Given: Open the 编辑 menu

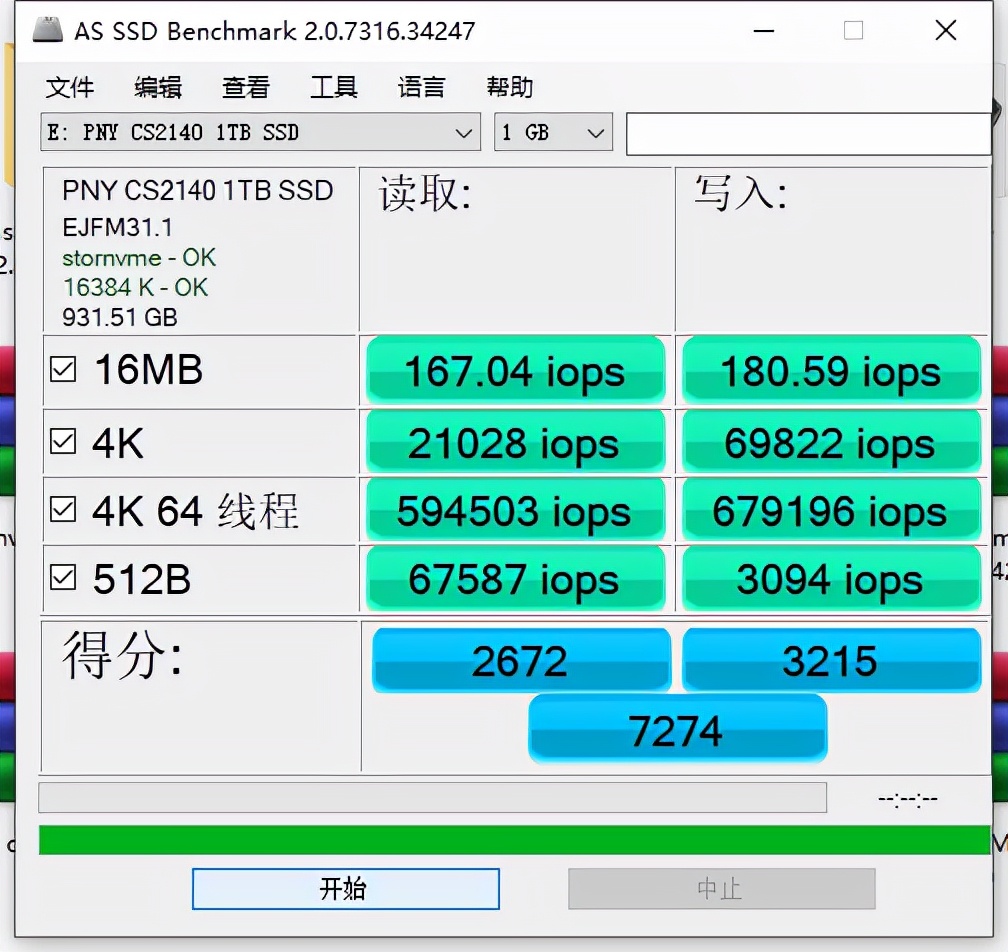Looking at the screenshot, I should coord(157,88).
